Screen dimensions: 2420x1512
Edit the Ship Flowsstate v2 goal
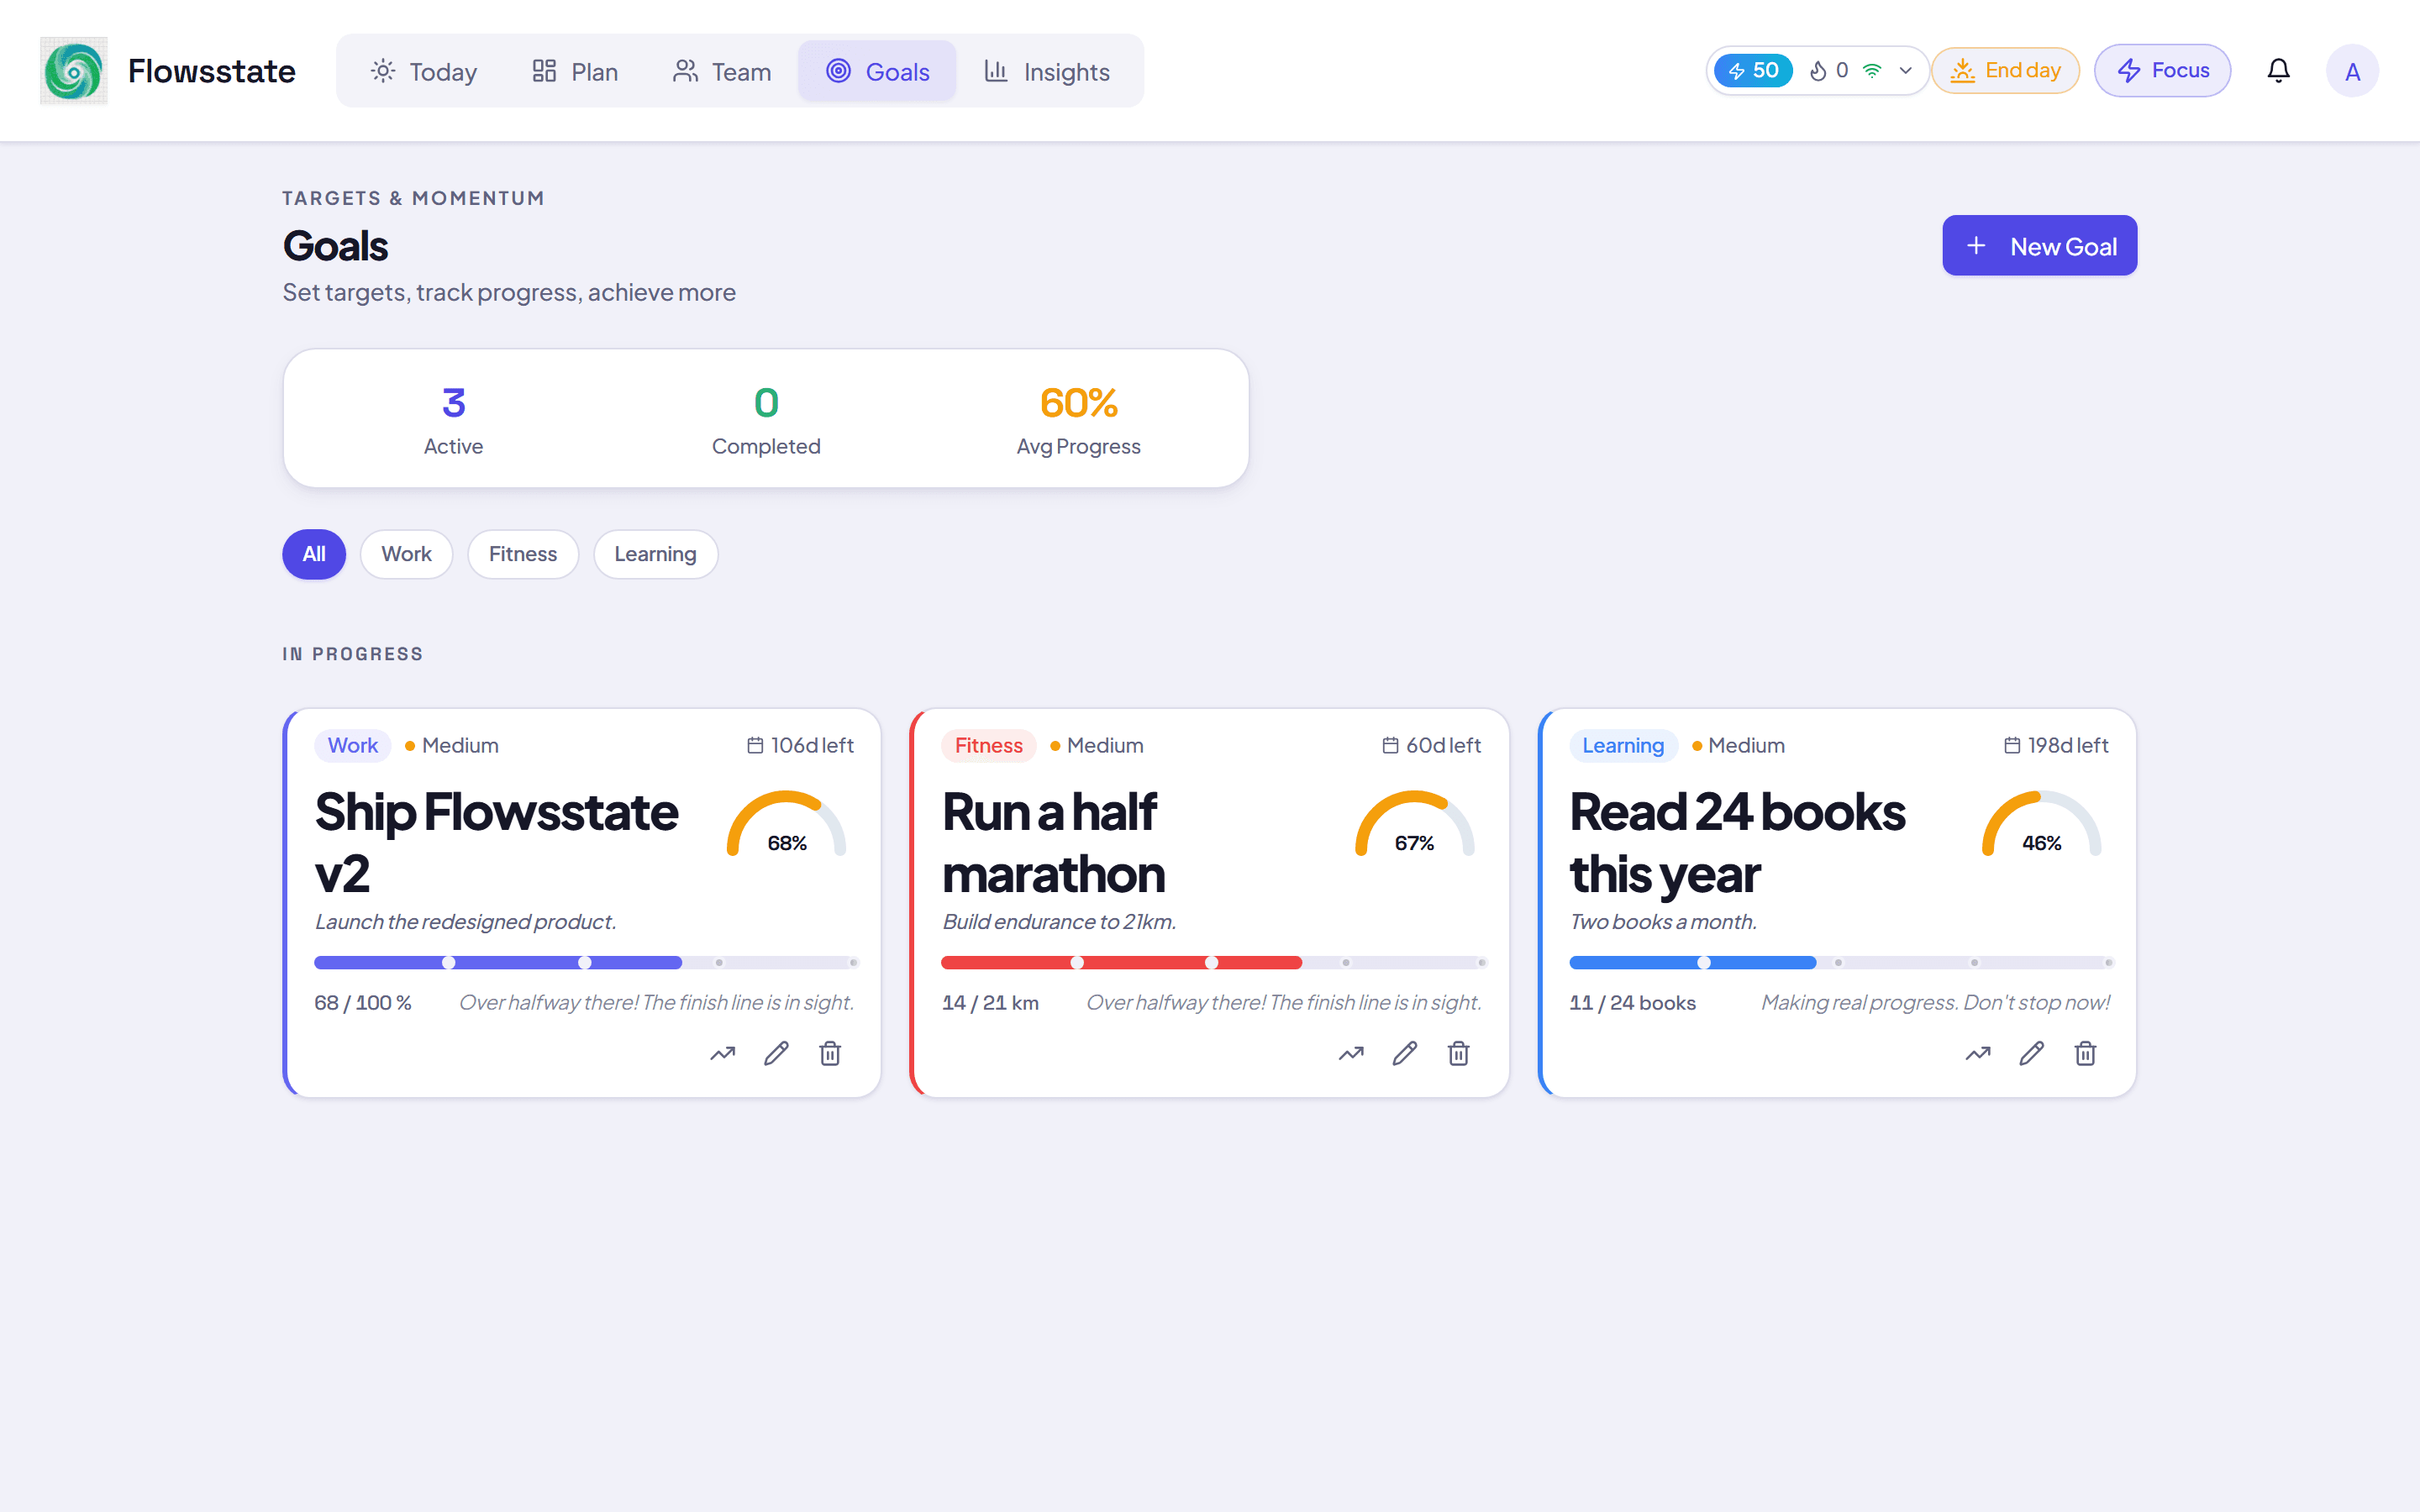[x=777, y=1053]
